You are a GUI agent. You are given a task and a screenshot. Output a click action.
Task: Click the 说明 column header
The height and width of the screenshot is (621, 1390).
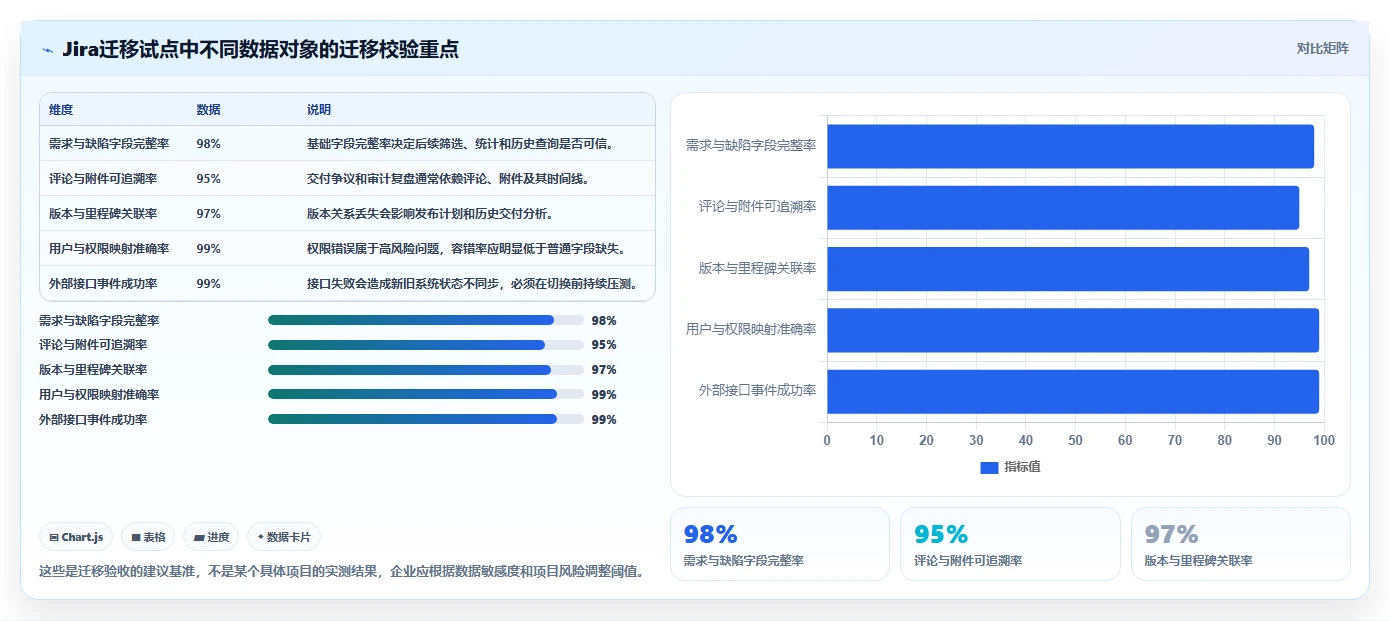point(319,110)
